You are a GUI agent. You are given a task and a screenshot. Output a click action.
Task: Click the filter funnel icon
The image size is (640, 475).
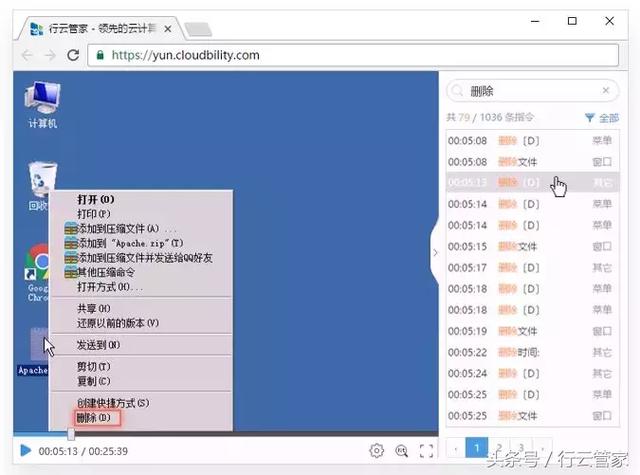(589, 118)
